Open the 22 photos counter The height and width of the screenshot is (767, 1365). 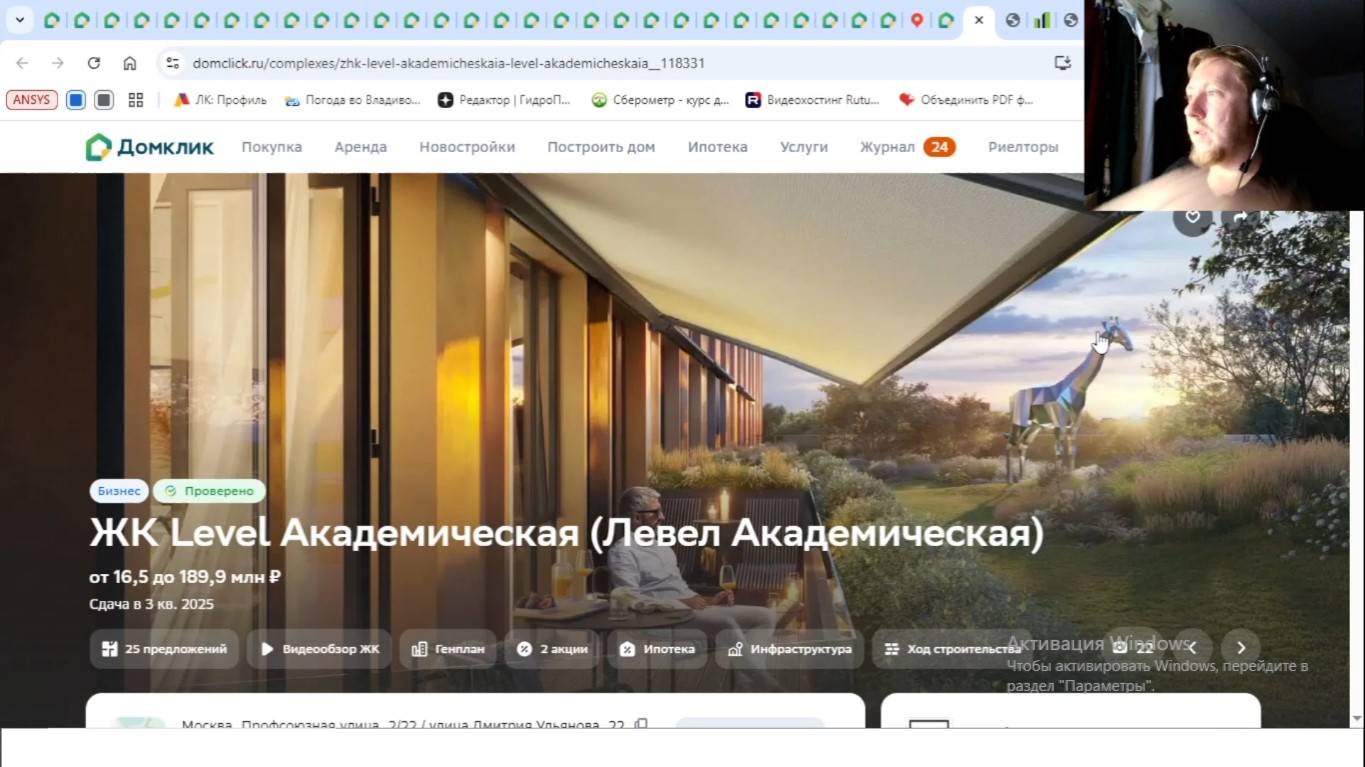point(1134,648)
